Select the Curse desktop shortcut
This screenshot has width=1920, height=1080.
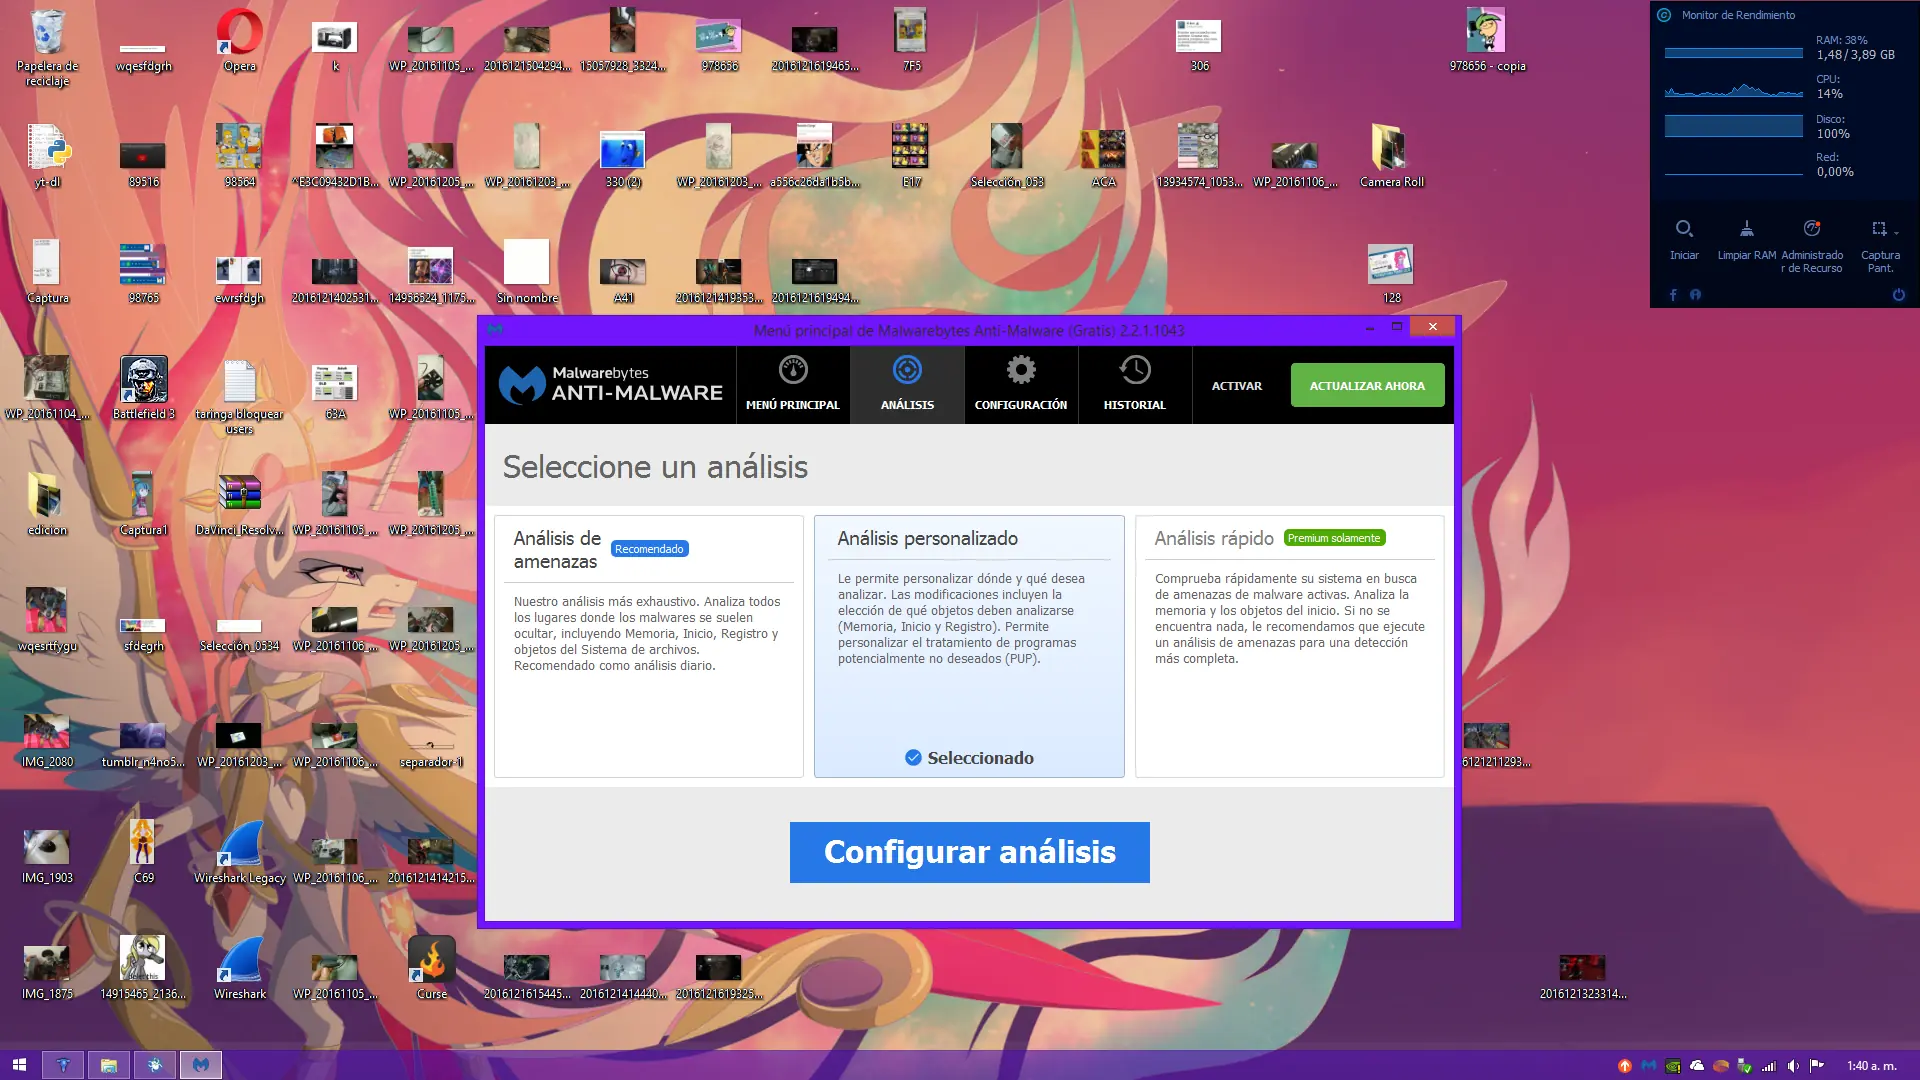pyautogui.click(x=431, y=968)
